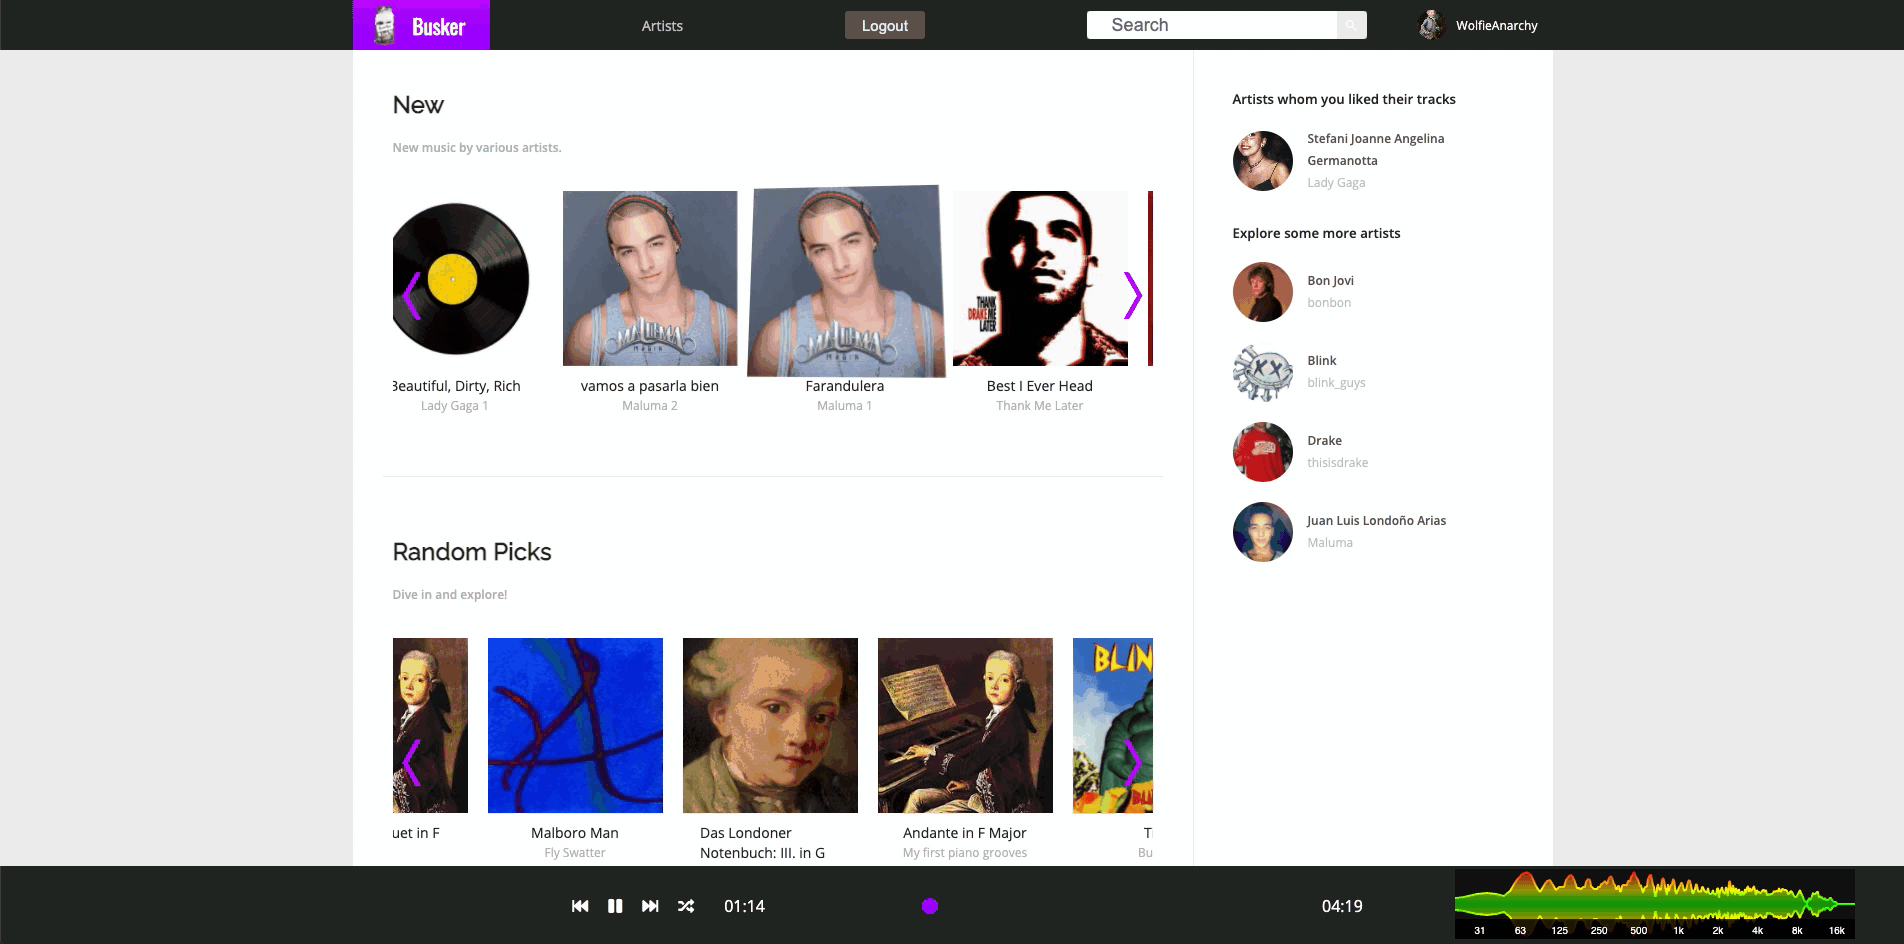Click the audio spectrum visualizer

1654,903
